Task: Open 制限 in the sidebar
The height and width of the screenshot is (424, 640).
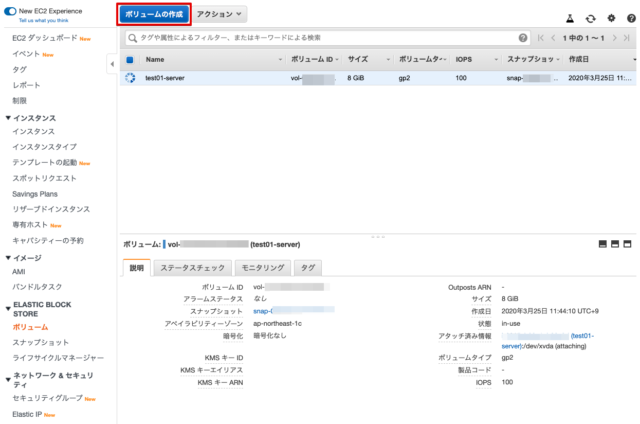Action: coord(19,100)
